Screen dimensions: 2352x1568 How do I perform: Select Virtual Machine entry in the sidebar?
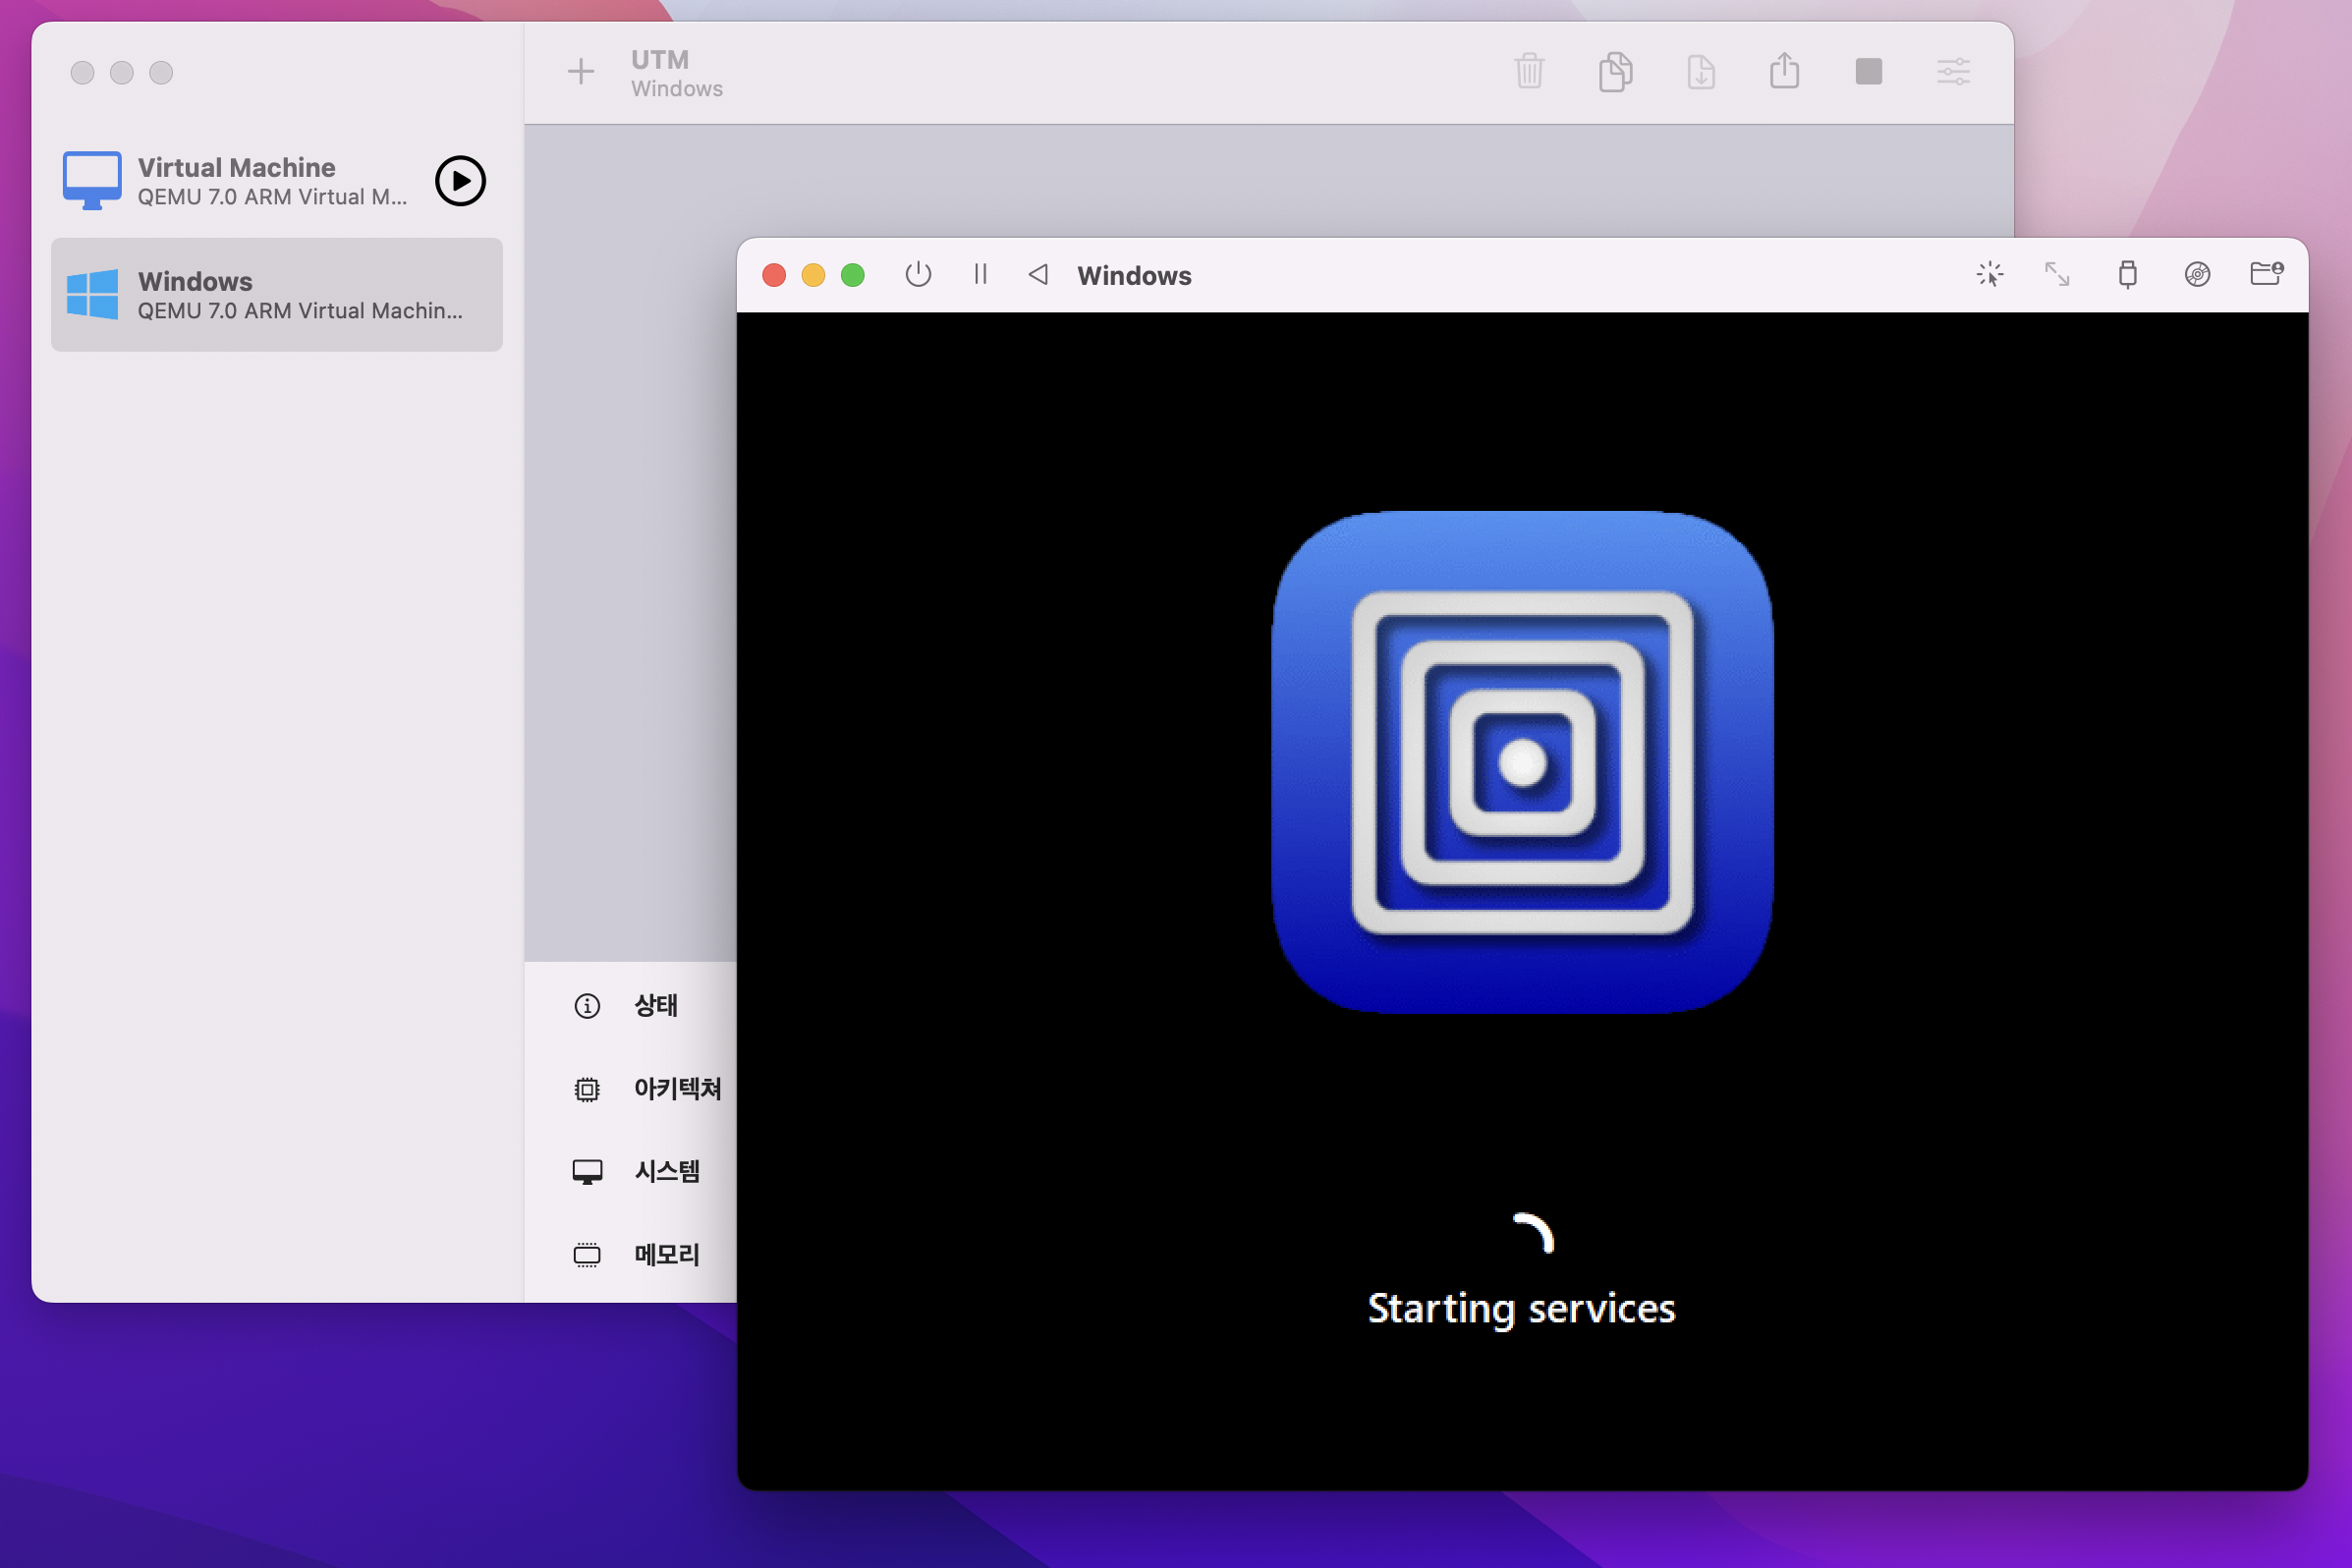click(x=237, y=181)
